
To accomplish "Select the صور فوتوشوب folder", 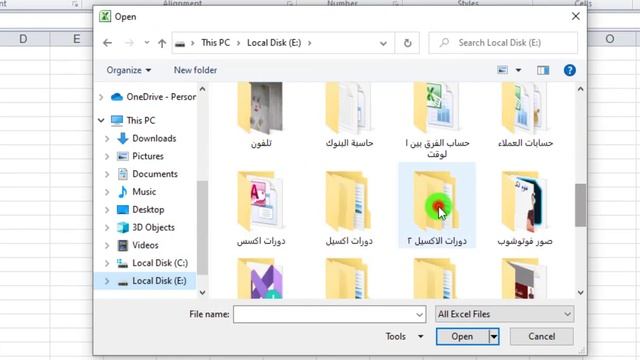I will pos(525,208).
